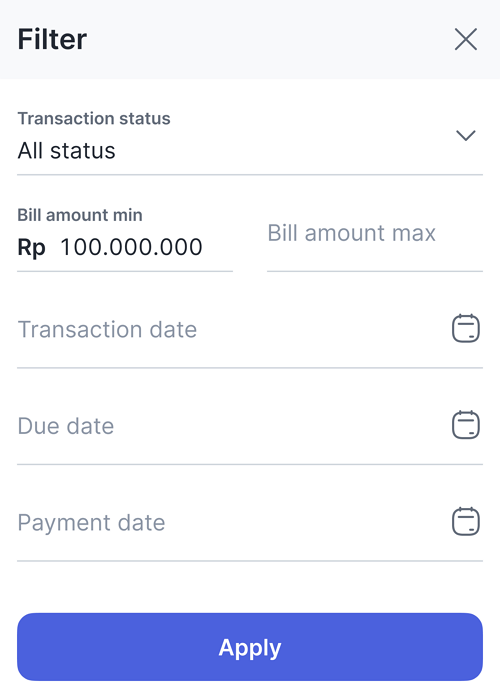
Task: Open the Due date calendar picker icon
Action: click(466, 425)
